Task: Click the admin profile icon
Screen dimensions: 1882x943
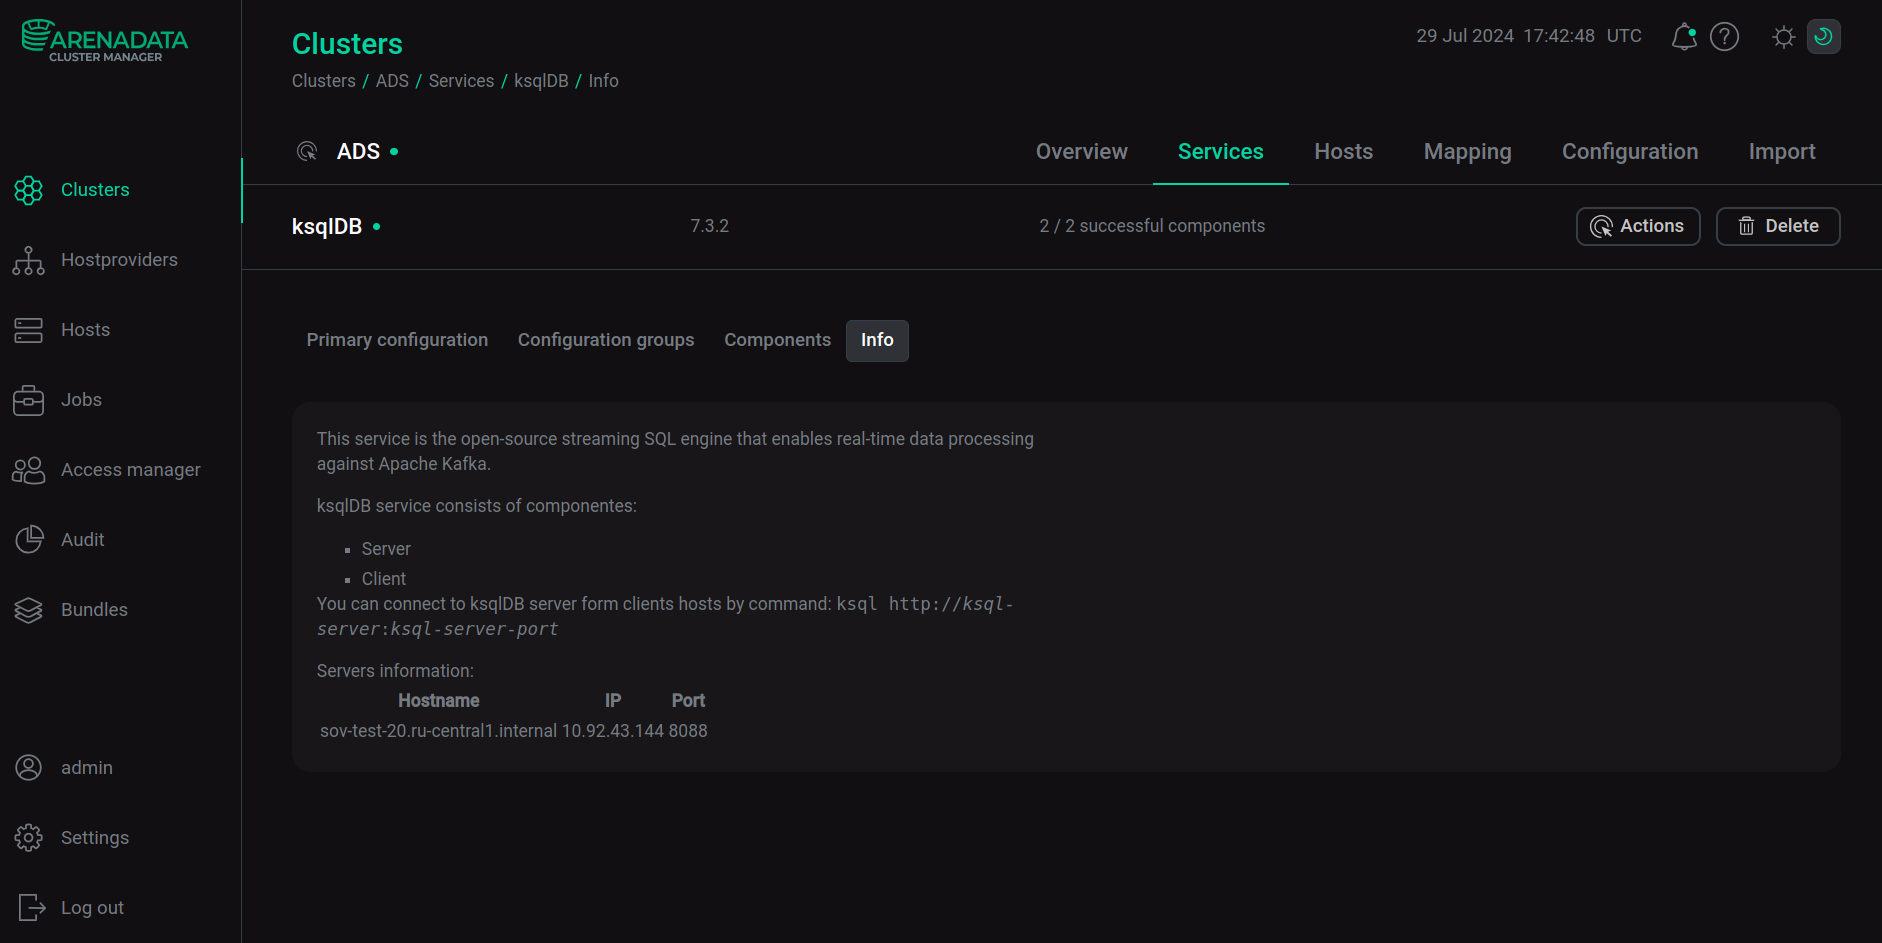Action: tap(29, 768)
